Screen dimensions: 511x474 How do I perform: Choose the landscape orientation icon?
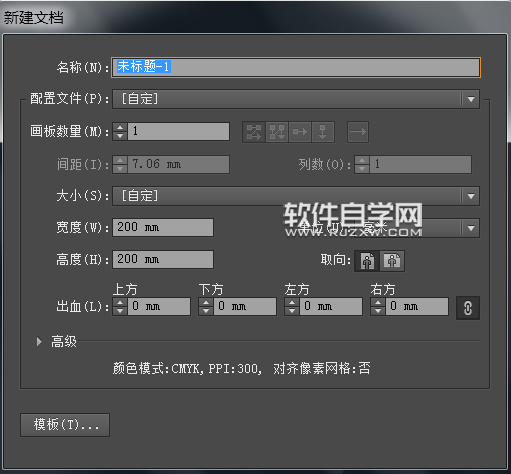pos(392,261)
